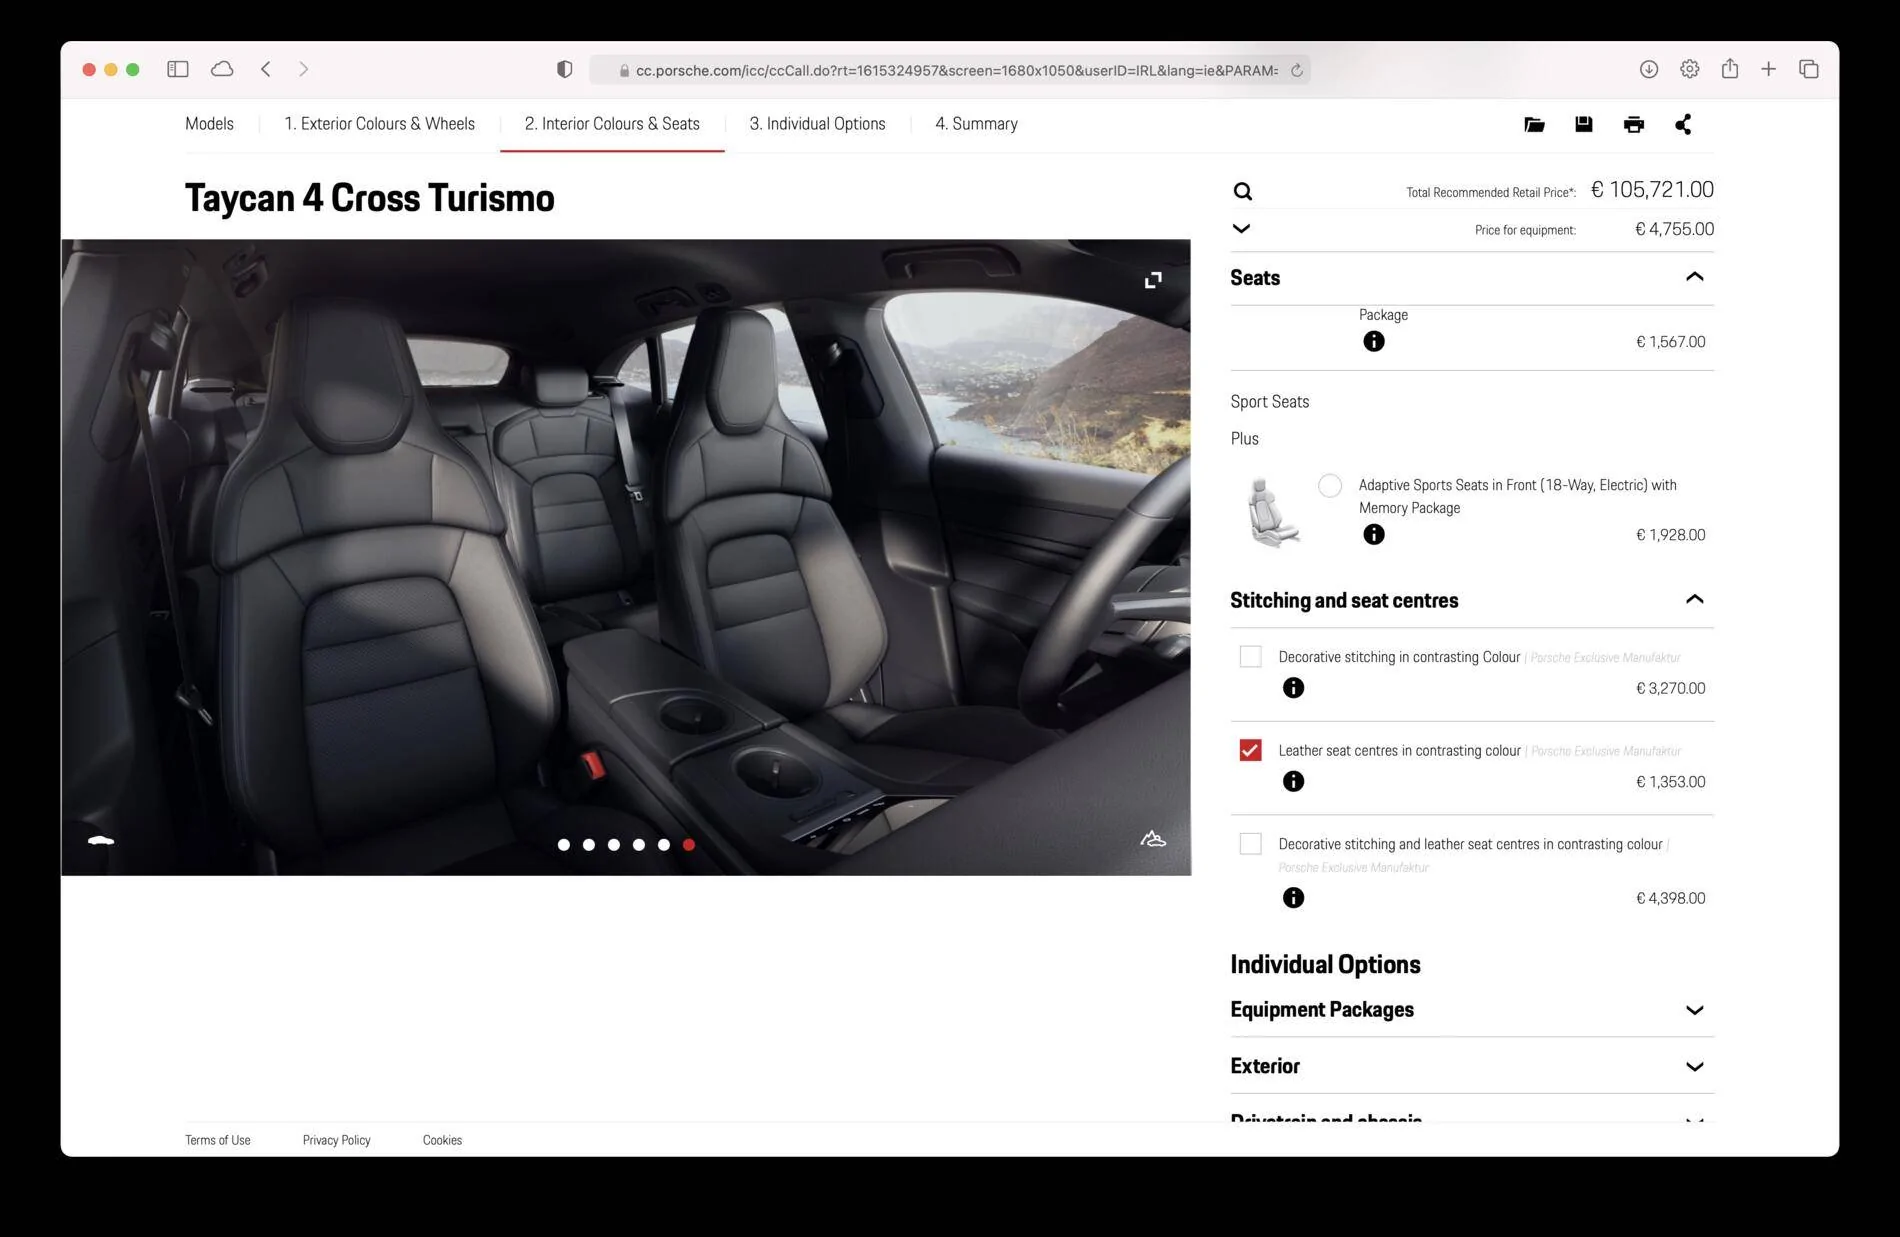1900x1237 pixels.
Task: Go back in Safari
Action: click(x=266, y=69)
